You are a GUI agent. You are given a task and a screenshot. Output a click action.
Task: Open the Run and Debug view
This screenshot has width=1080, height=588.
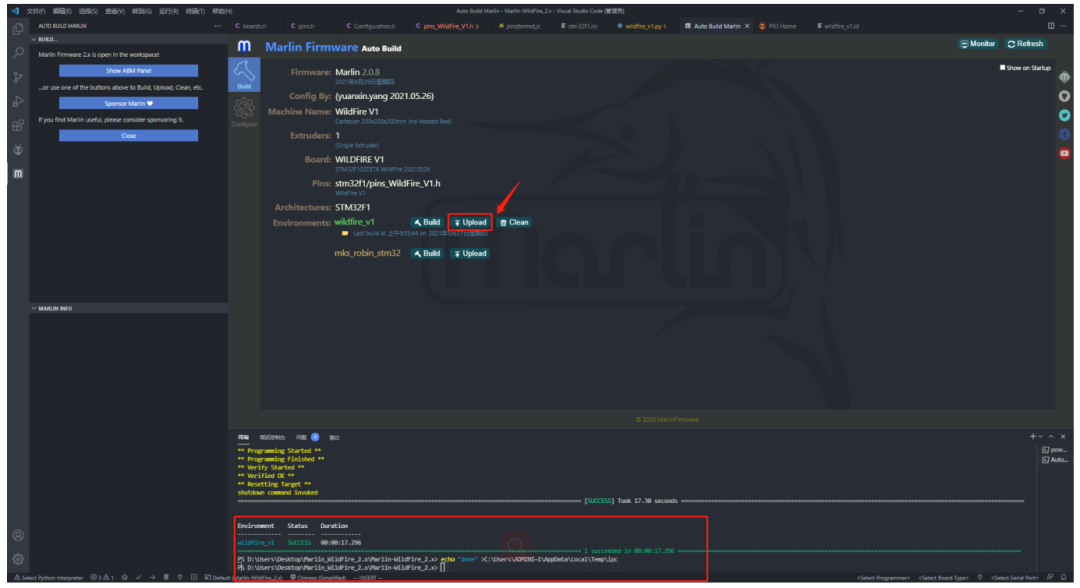(x=18, y=101)
